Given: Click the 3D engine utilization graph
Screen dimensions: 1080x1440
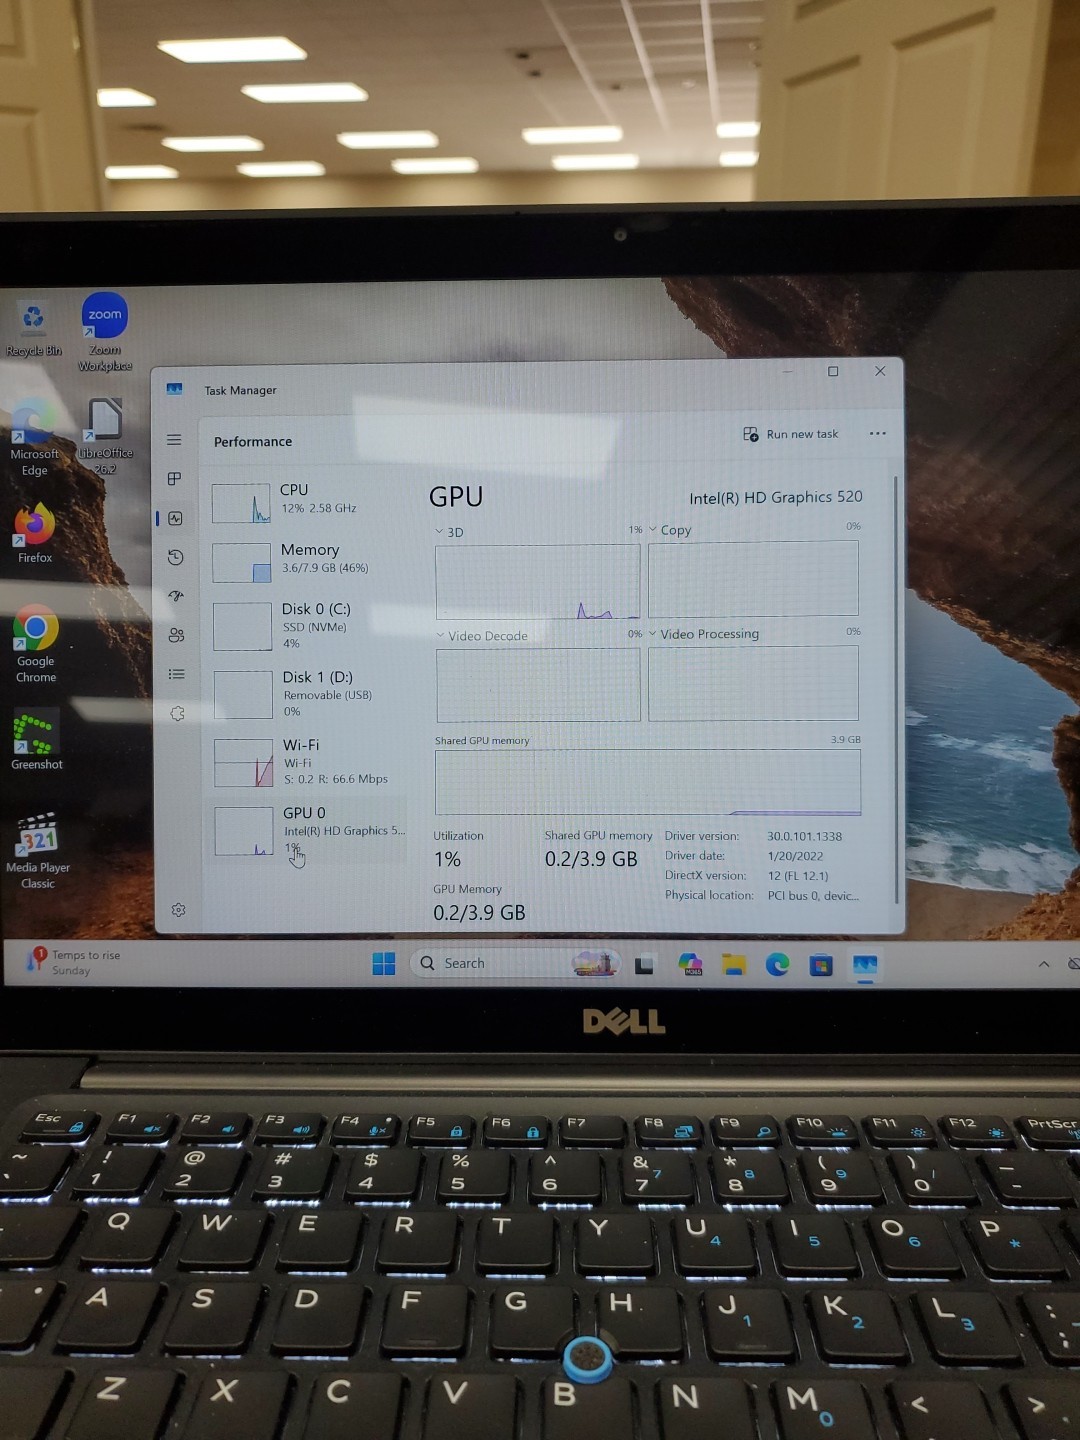Looking at the screenshot, I should (x=538, y=582).
